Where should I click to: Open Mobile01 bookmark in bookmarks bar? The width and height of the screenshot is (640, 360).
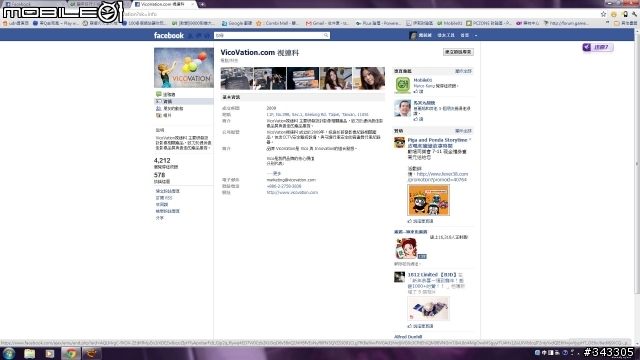(450, 23)
